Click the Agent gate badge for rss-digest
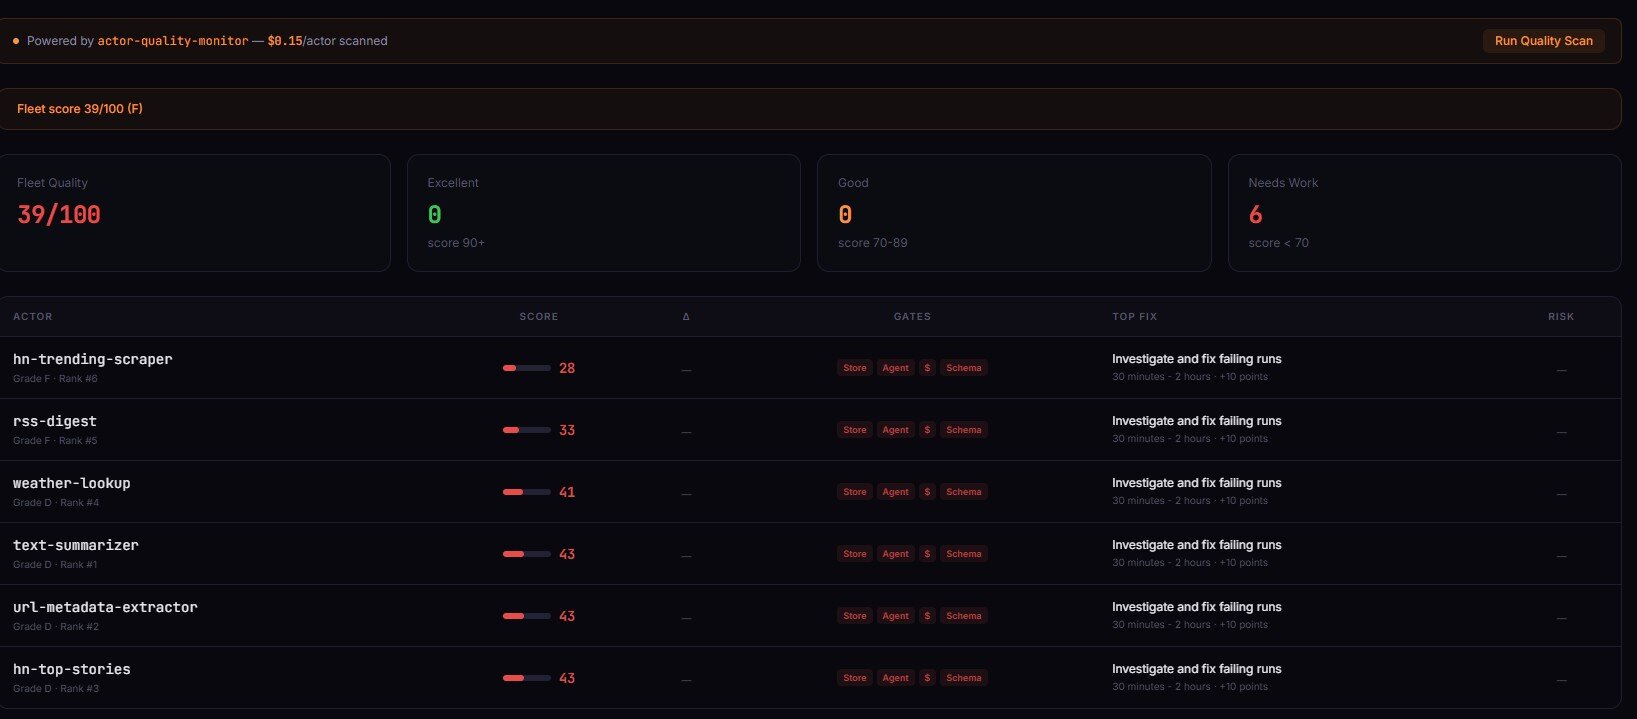The image size is (1637, 719). [x=895, y=430]
